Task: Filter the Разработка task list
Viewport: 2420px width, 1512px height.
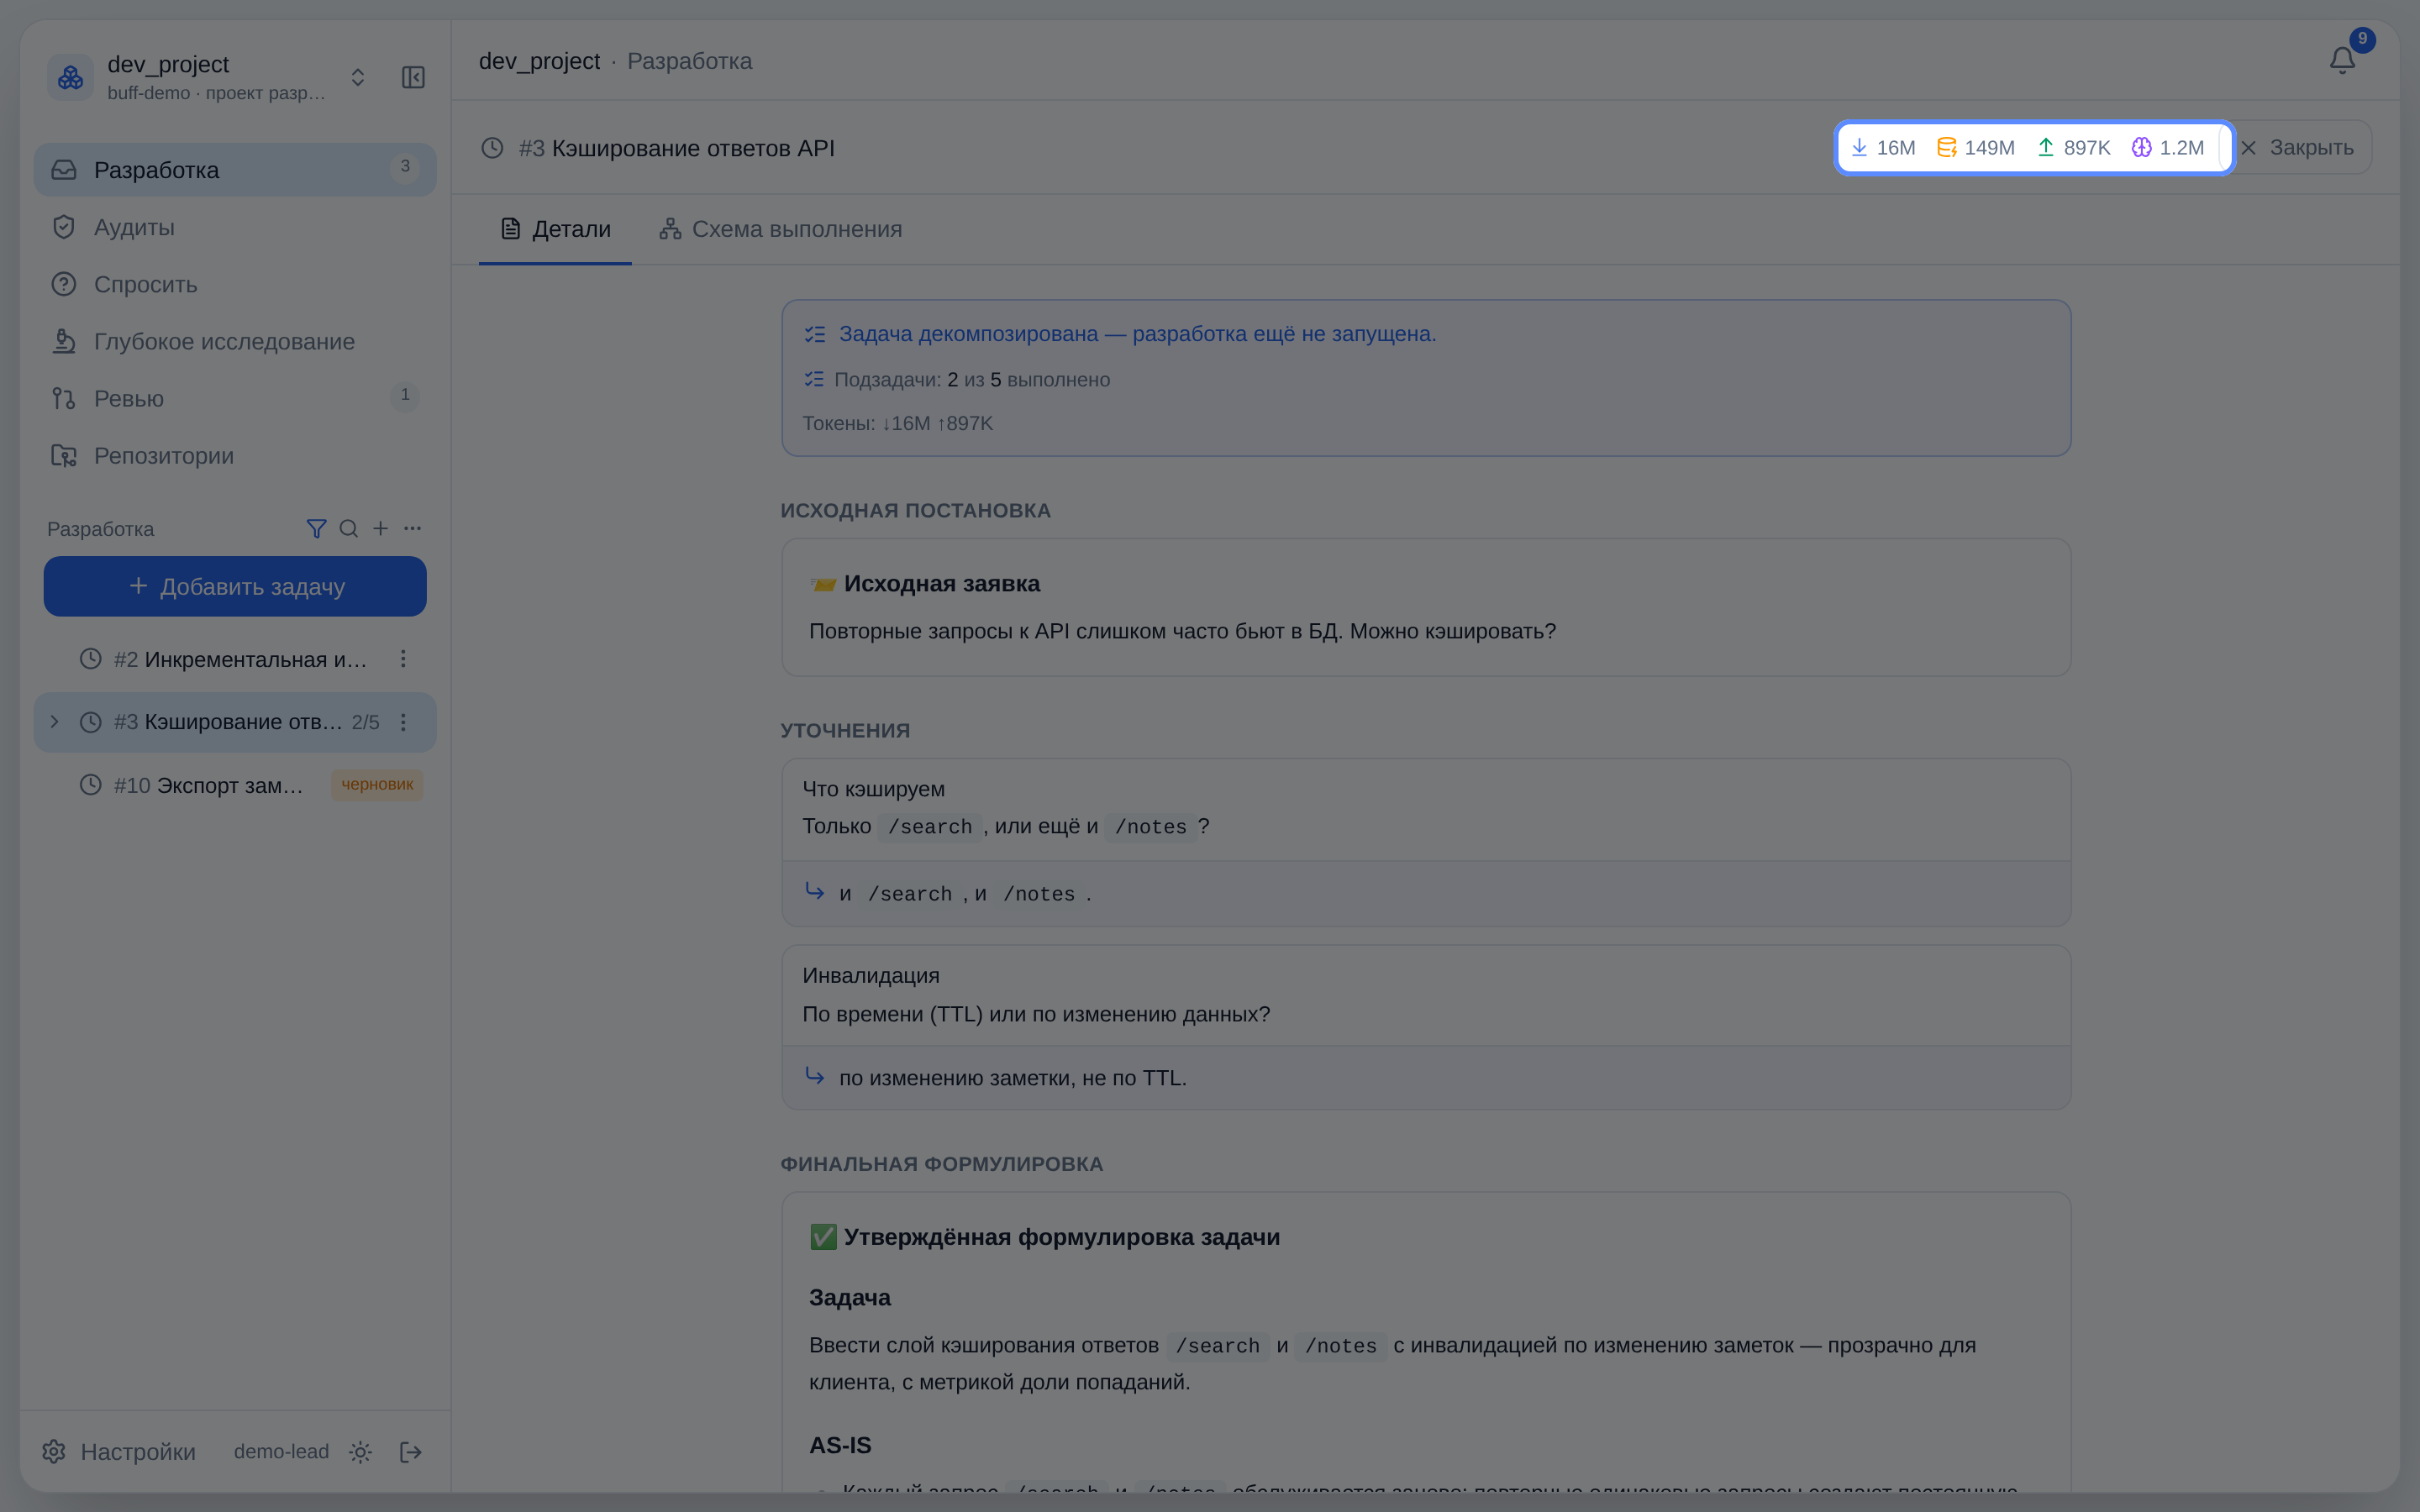Action: tap(316, 528)
